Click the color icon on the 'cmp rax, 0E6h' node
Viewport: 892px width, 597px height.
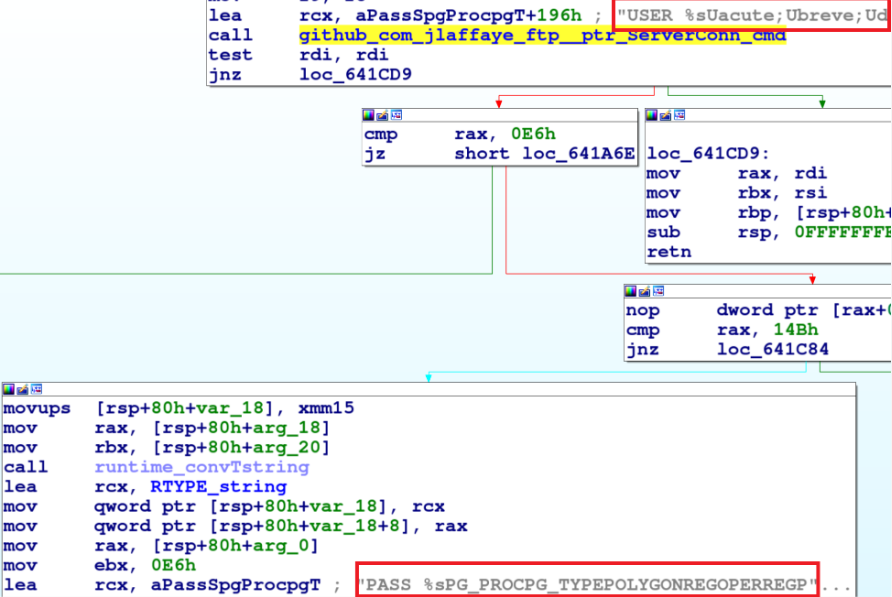[369, 116]
